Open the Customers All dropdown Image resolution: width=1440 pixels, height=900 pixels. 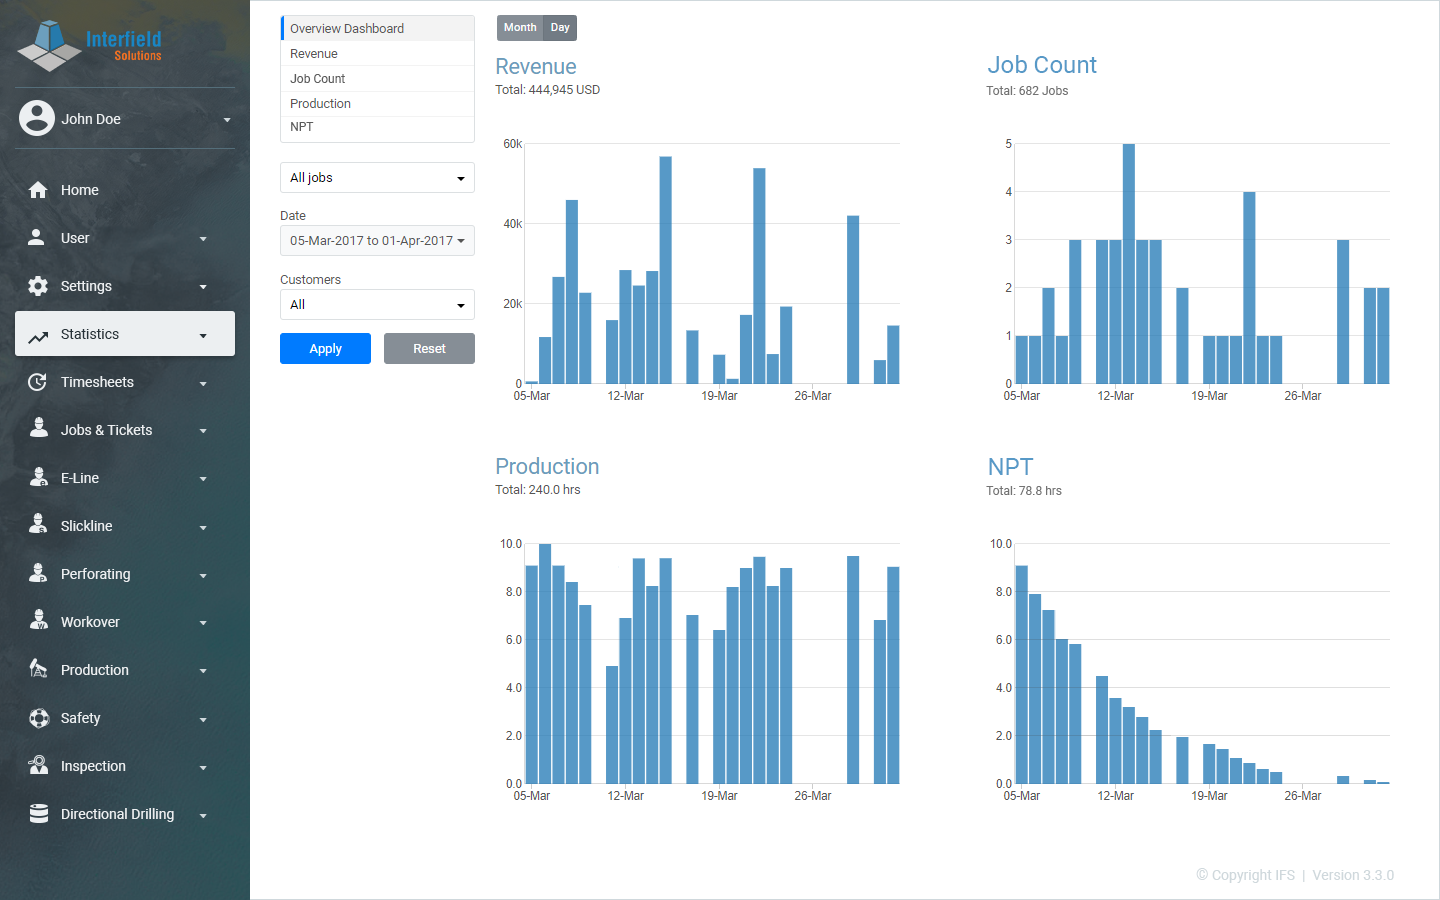(x=377, y=305)
